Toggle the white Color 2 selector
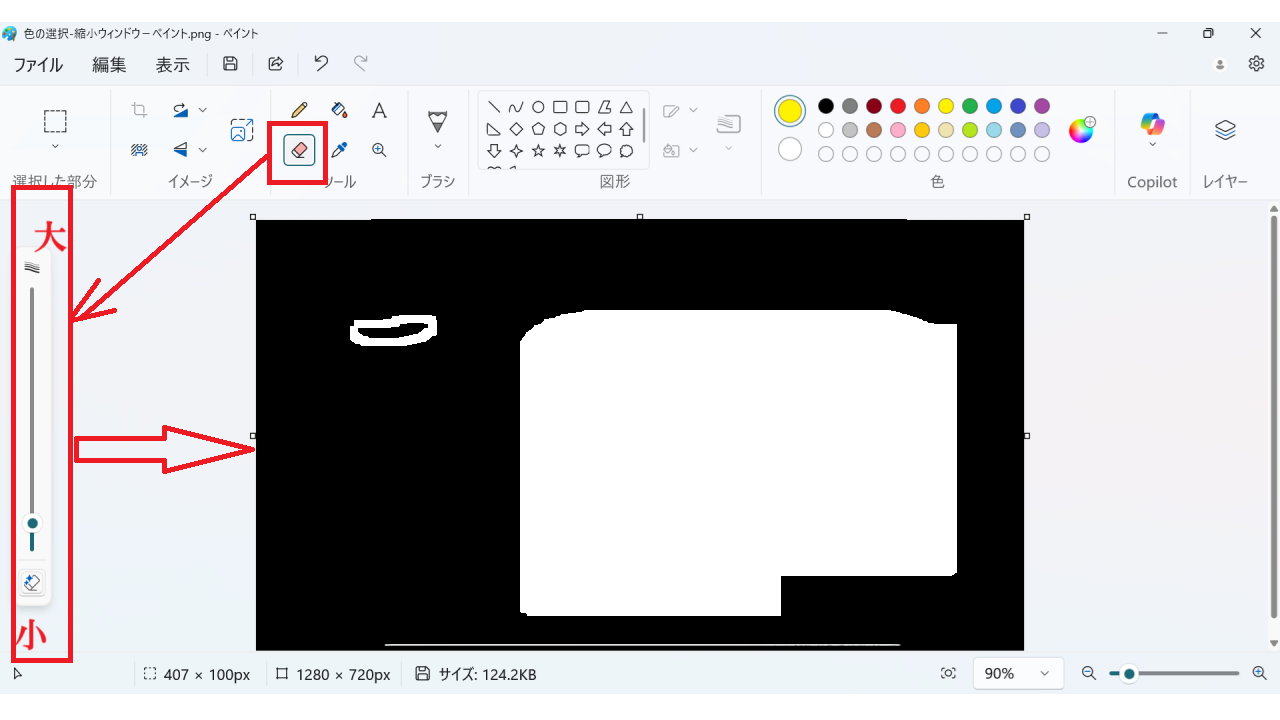The height and width of the screenshot is (720, 1280). pos(790,149)
